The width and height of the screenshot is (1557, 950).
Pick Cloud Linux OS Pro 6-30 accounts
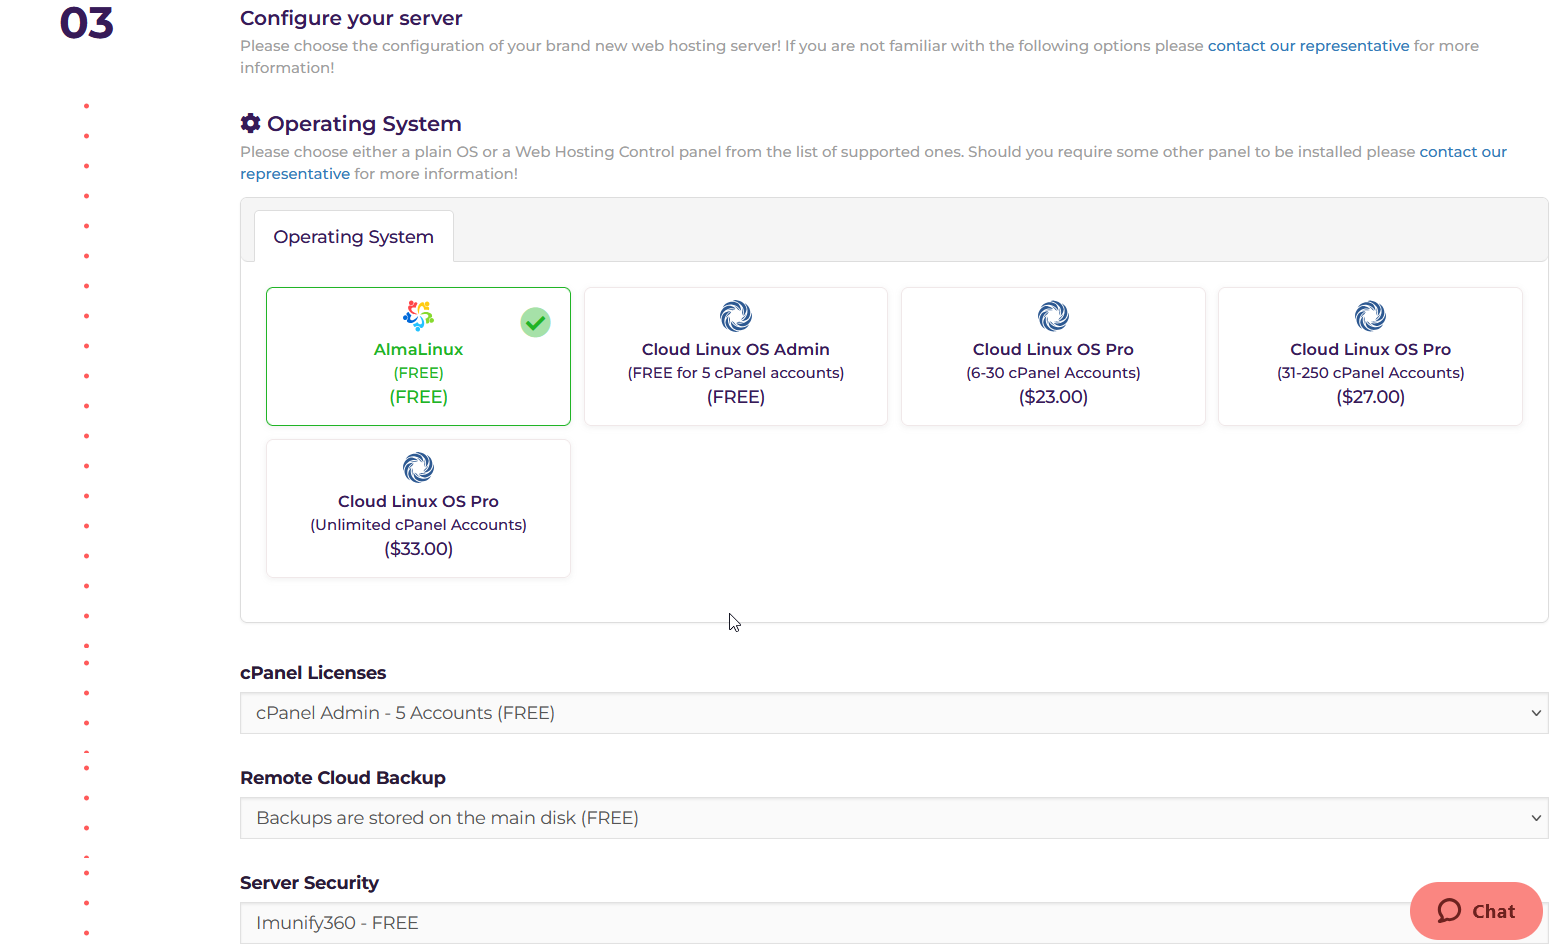click(x=1053, y=356)
